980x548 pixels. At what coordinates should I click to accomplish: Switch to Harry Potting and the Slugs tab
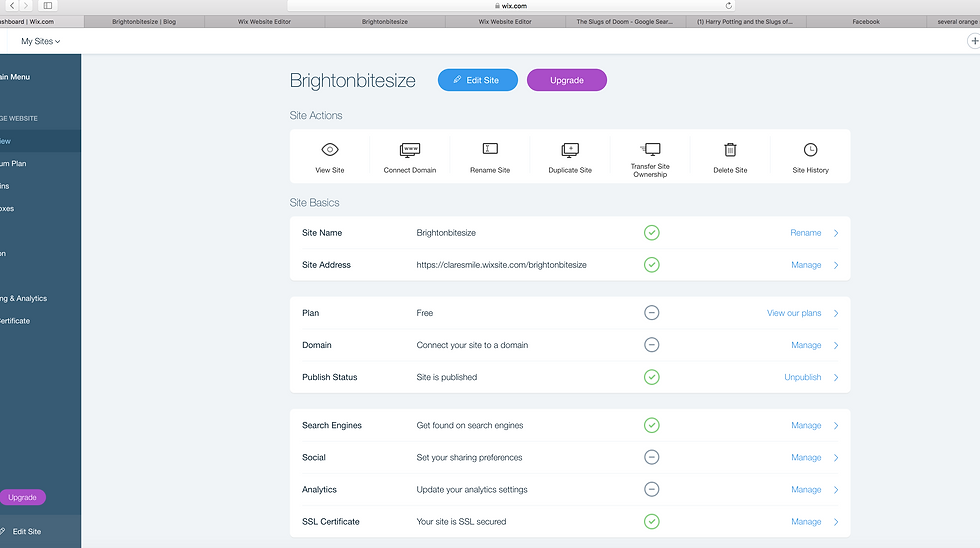click(746, 21)
